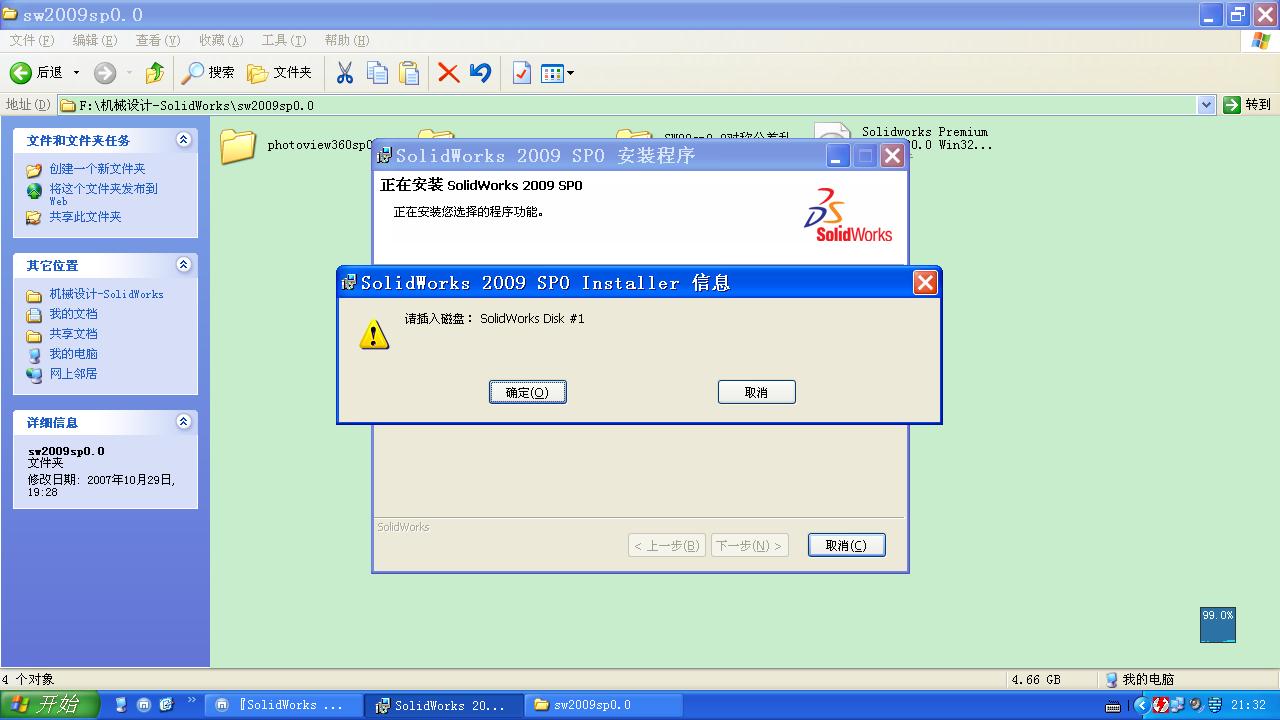Click the blue Undo arrow icon
This screenshot has width=1280, height=720.
point(481,73)
